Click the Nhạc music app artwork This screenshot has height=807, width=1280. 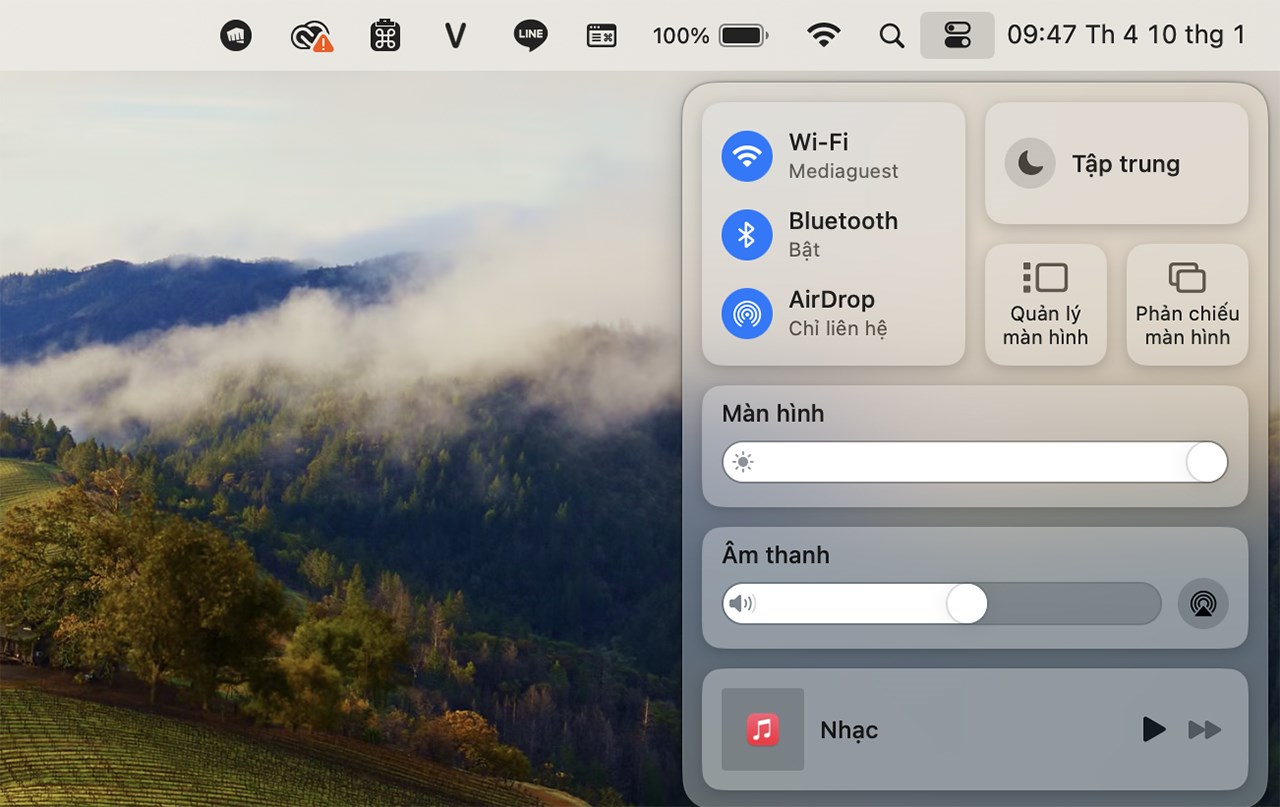coord(763,729)
